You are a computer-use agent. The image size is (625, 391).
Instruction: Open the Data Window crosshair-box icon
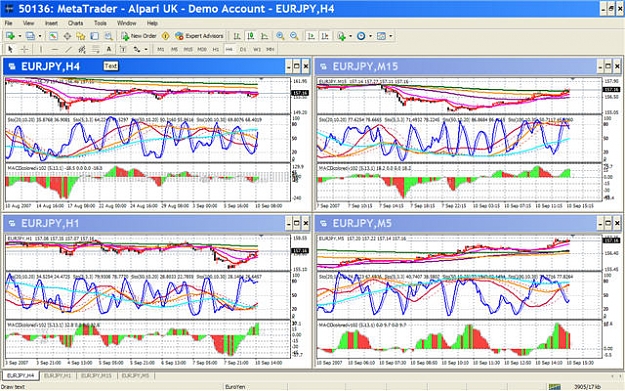[67, 36]
